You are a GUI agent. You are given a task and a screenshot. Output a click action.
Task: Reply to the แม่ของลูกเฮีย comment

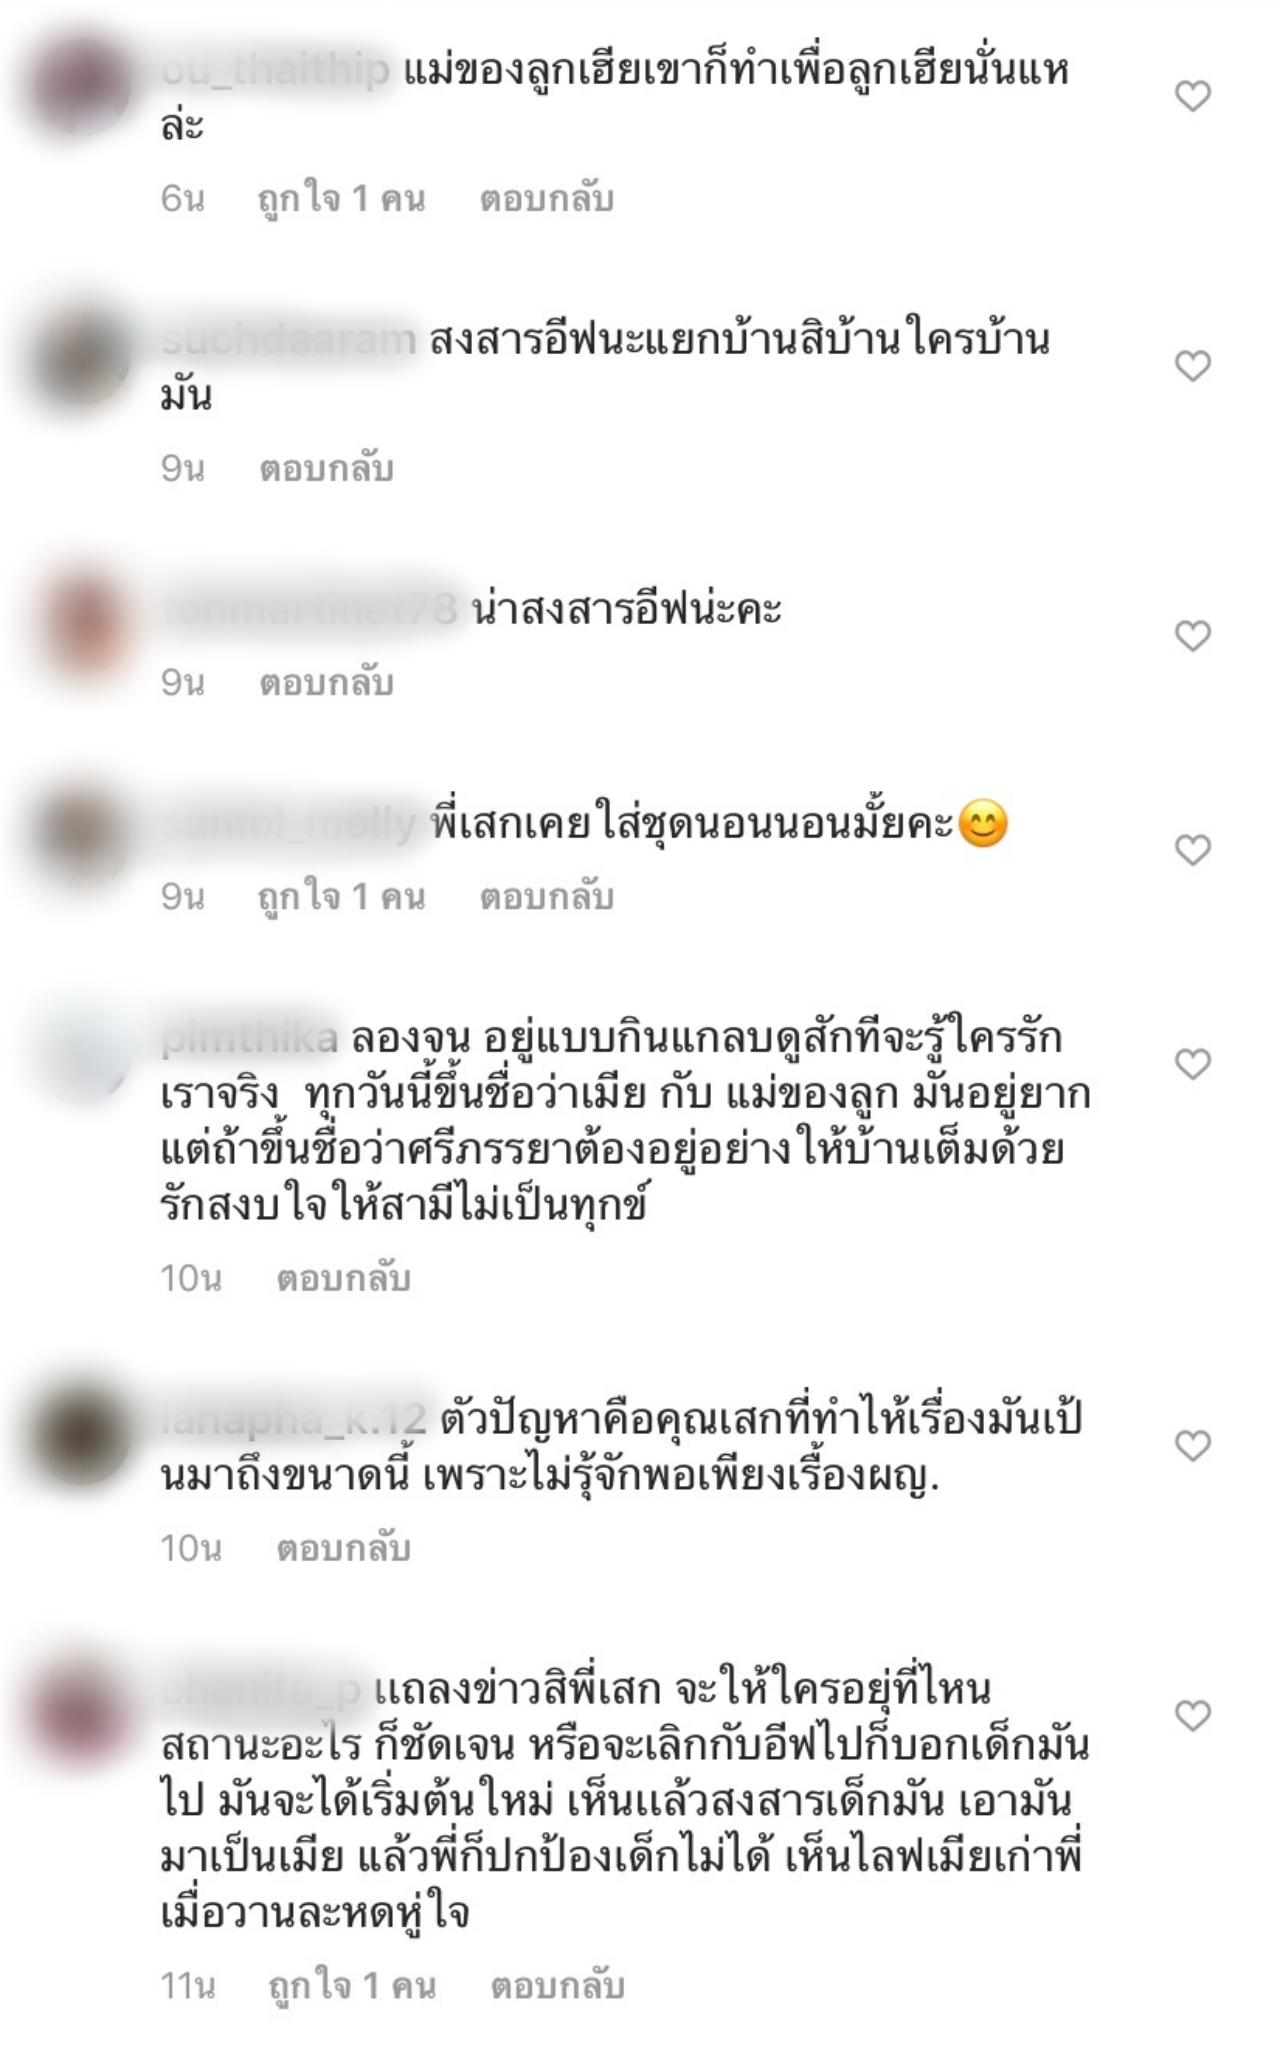(x=546, y=199)
